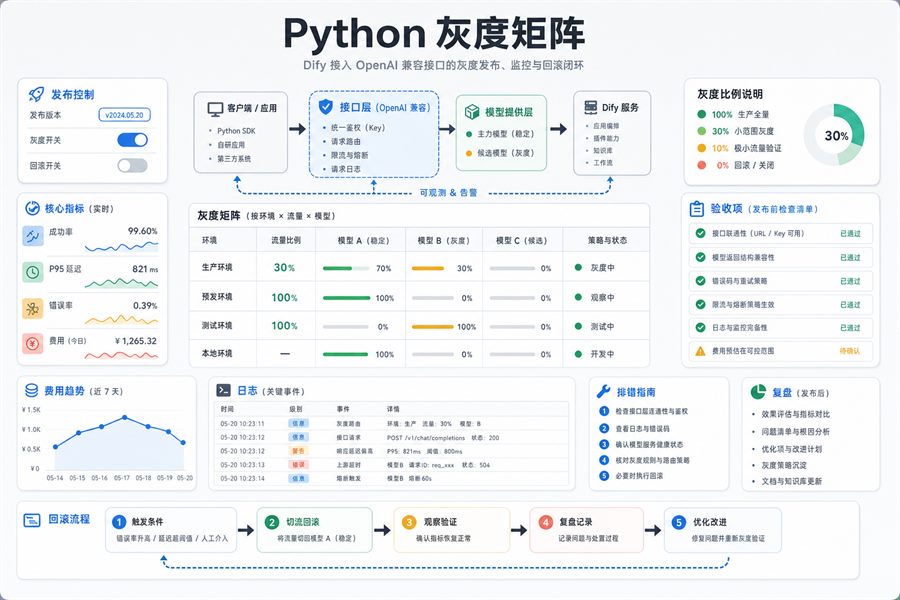900x600 pixels.
Task: Click the 复盘 green pie chart icon
Action: (x=758, y=392)
